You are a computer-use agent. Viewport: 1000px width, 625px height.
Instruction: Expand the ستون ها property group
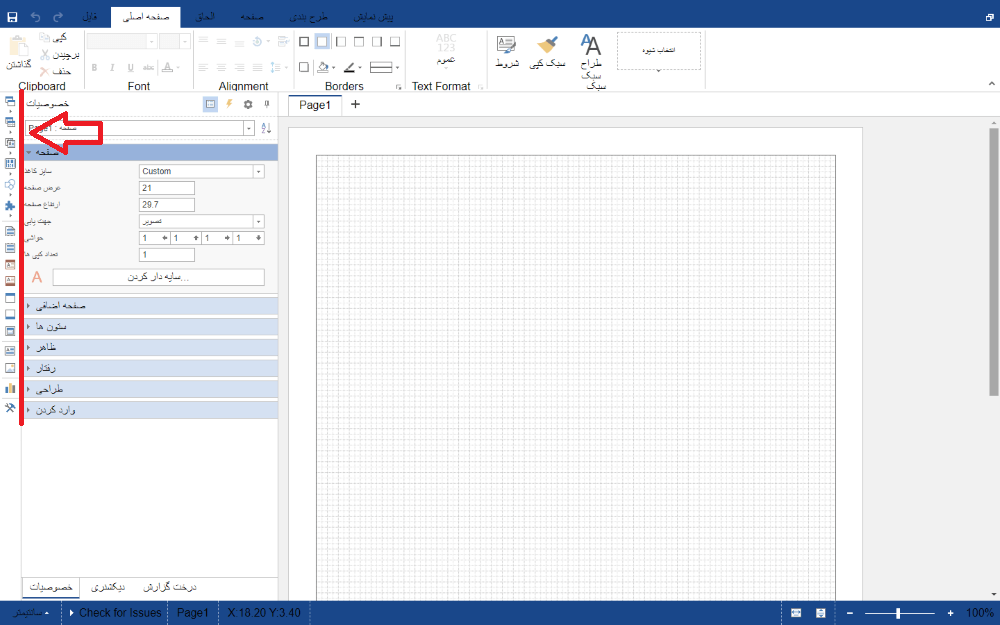[x=150, y=326]
